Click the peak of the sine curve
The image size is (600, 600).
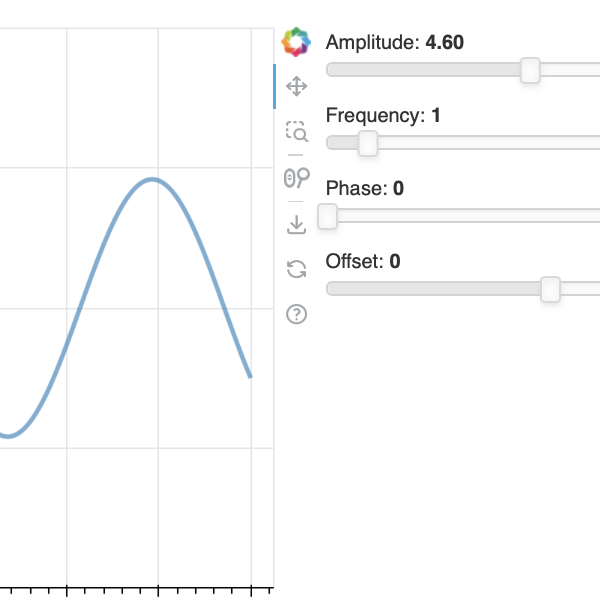152,180
